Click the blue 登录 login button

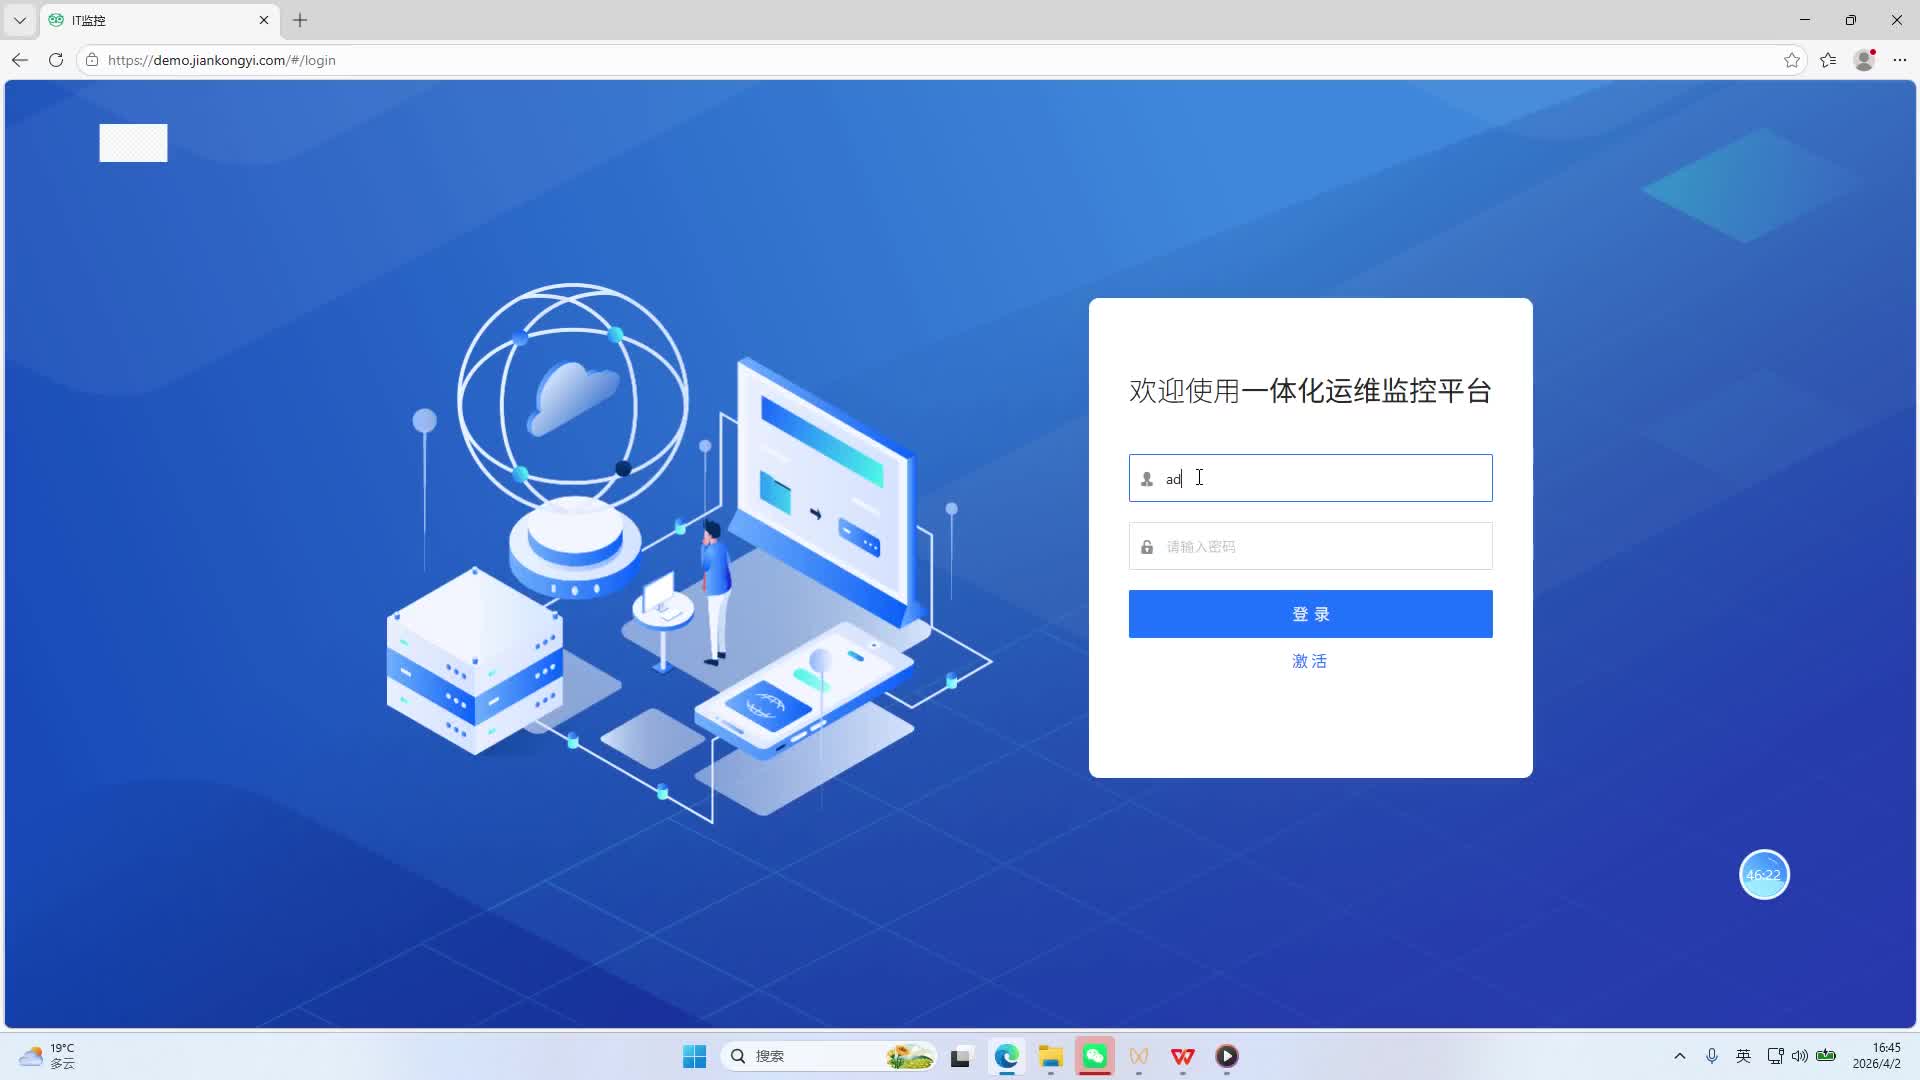coord(1310,614)
